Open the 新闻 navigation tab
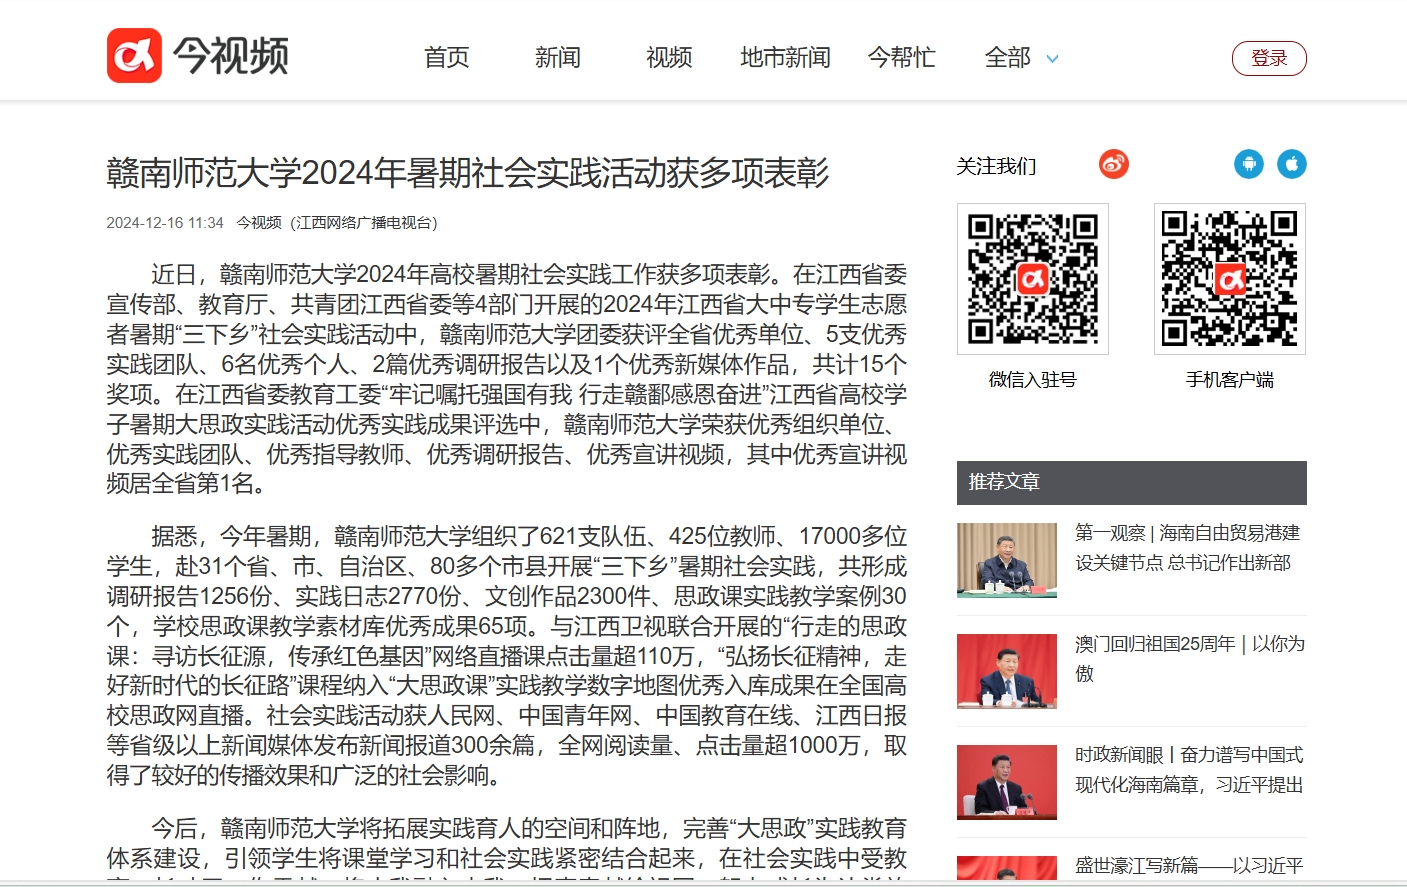 click(557, 57)
